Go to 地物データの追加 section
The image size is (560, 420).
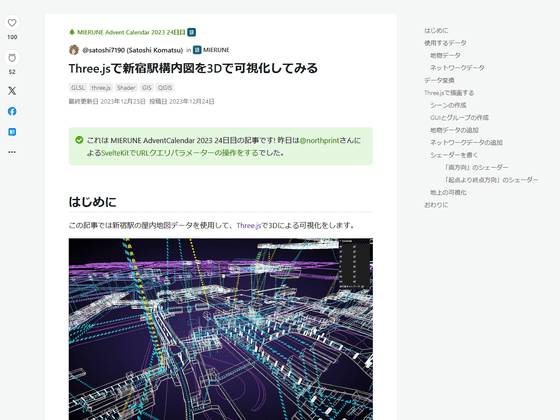pos(454,130)
